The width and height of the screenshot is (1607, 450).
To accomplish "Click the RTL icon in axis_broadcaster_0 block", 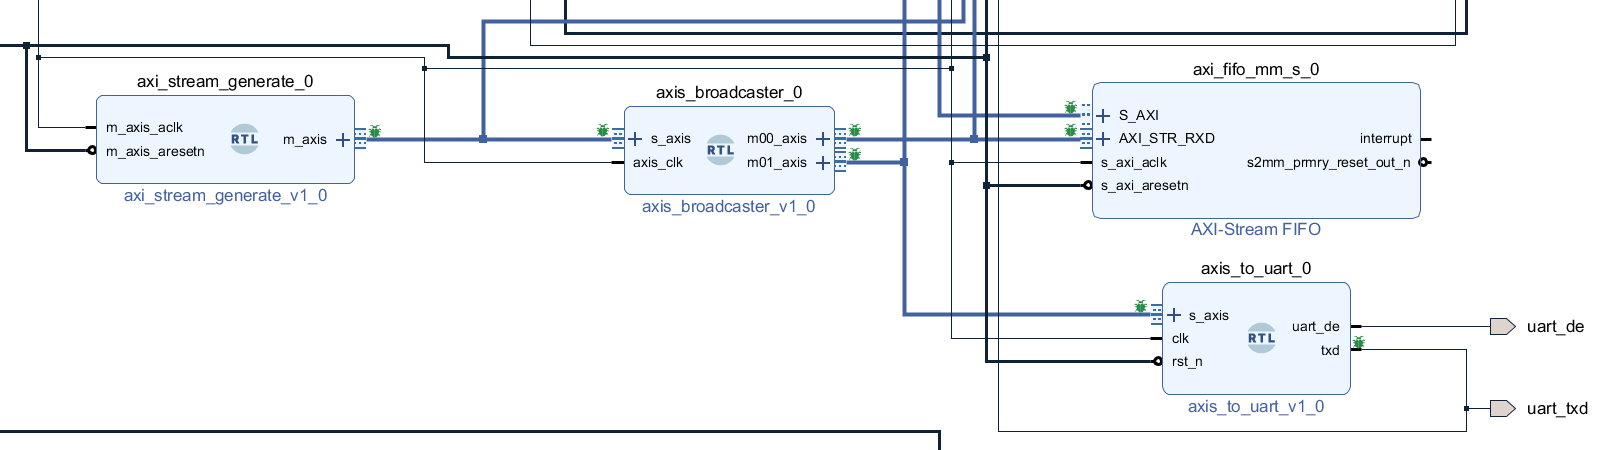I will pos(720,150).
